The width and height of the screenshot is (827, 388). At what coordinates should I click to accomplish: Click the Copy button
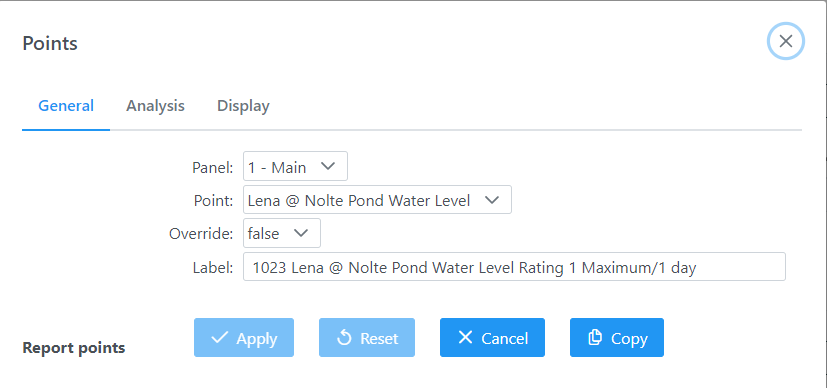click(x=617, y=337)
